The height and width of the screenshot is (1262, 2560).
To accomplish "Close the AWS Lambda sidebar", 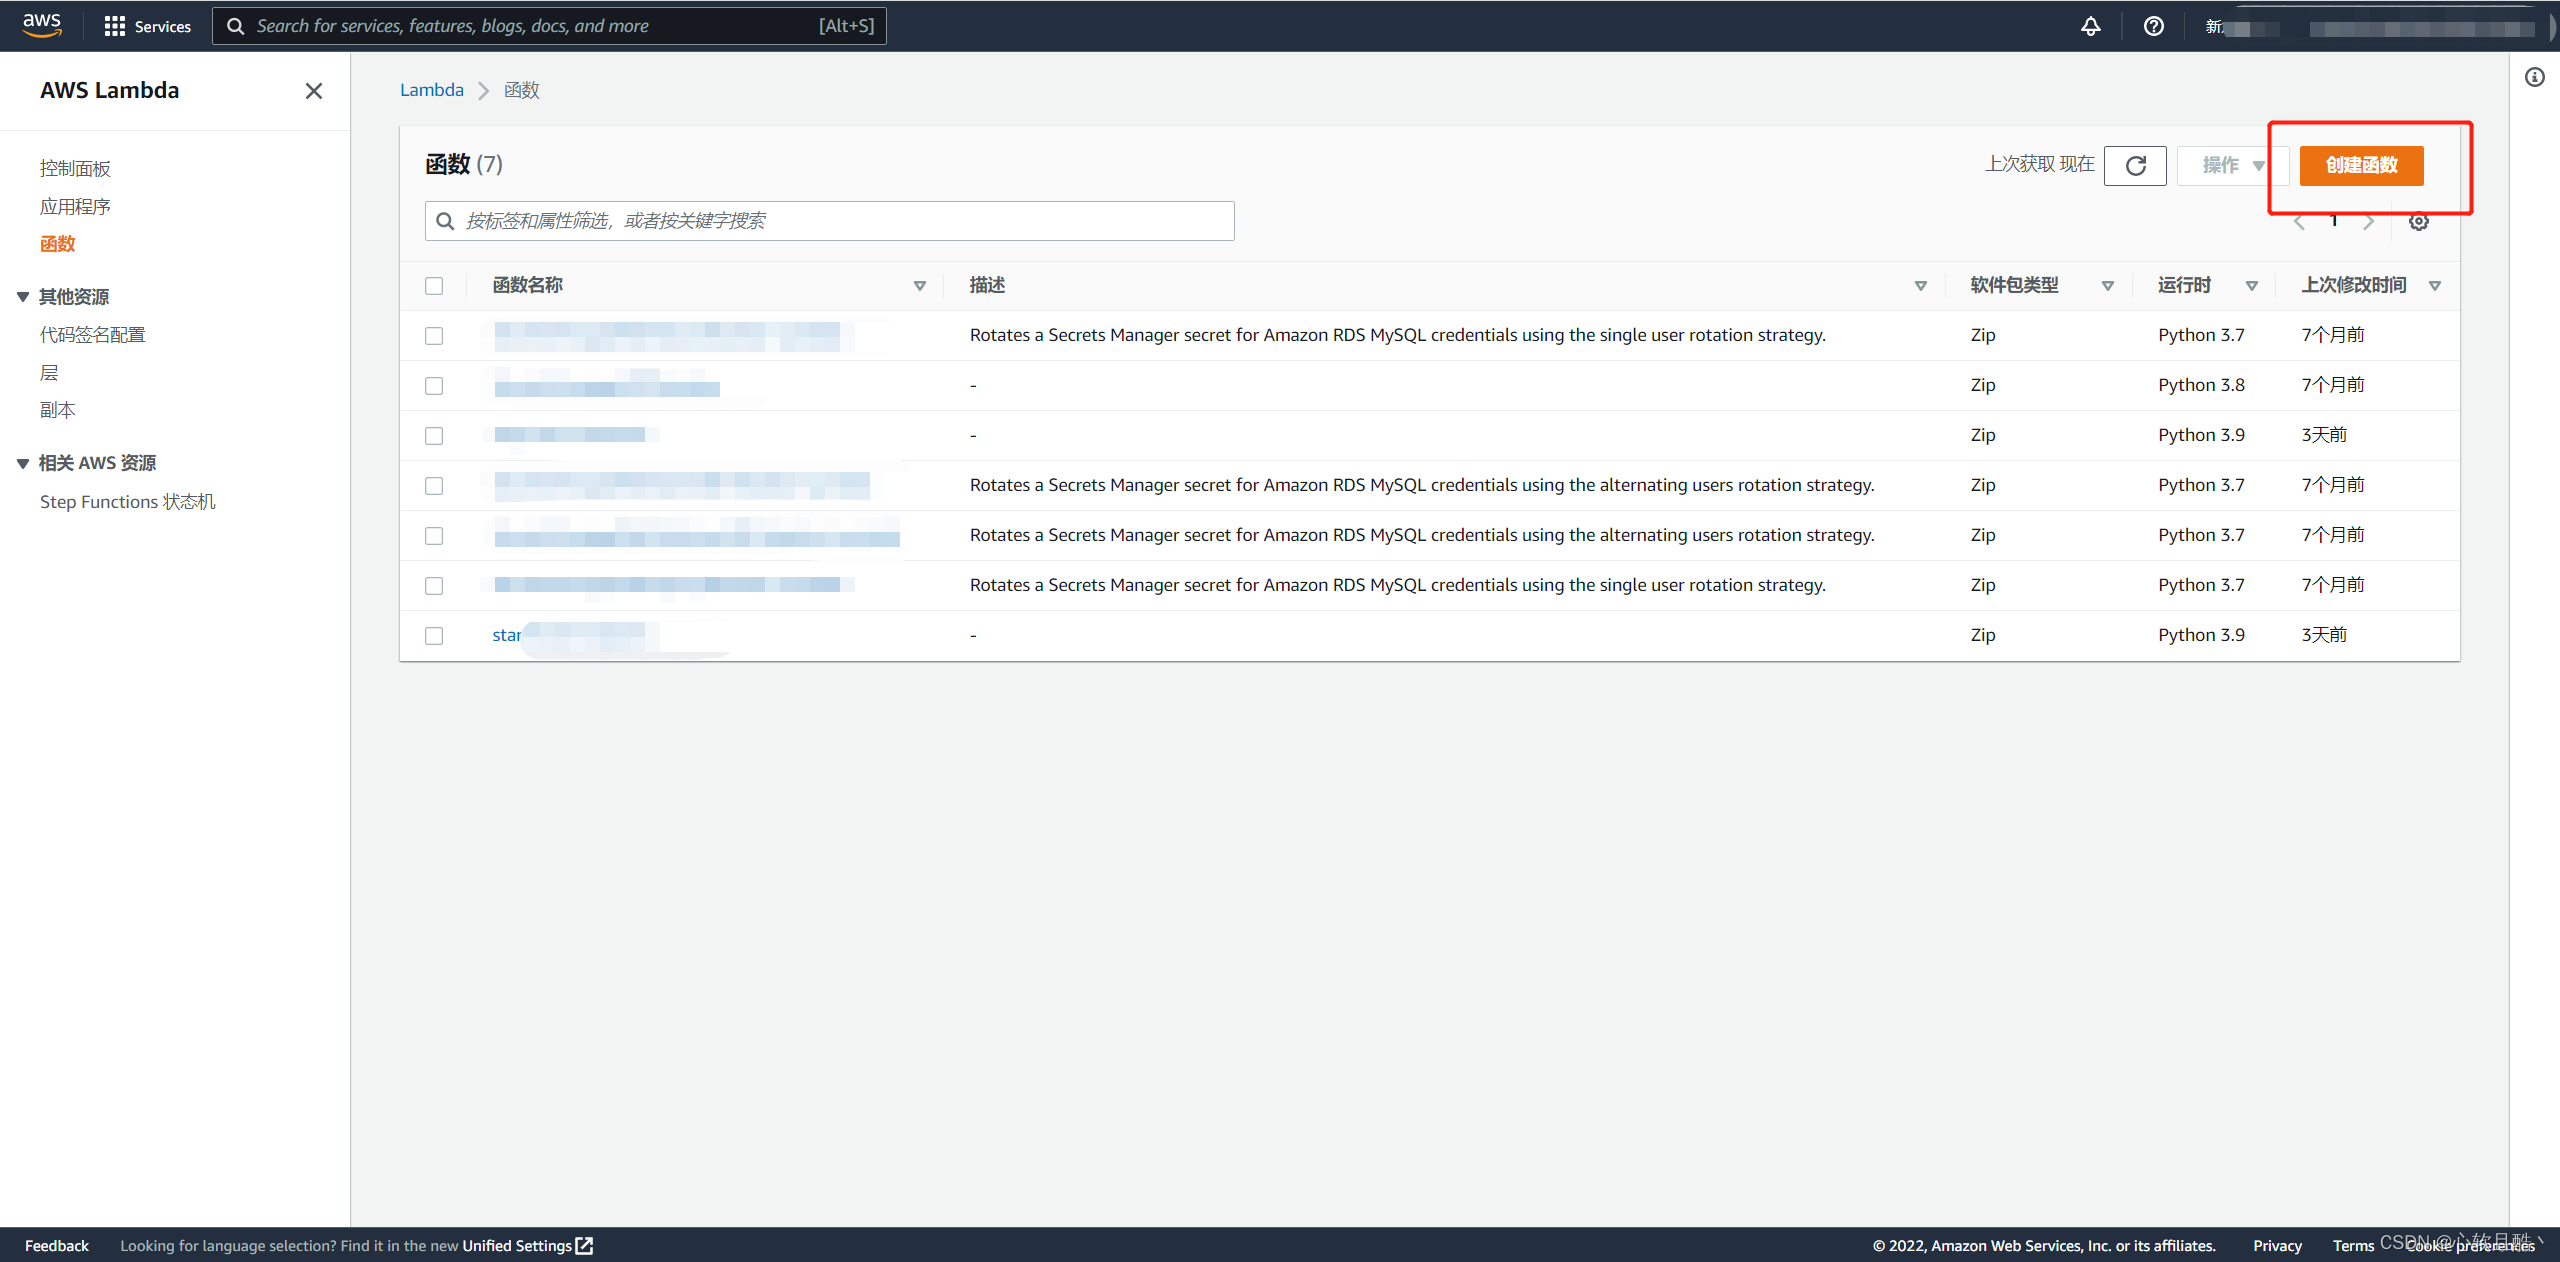I will (x=313, y=91).
